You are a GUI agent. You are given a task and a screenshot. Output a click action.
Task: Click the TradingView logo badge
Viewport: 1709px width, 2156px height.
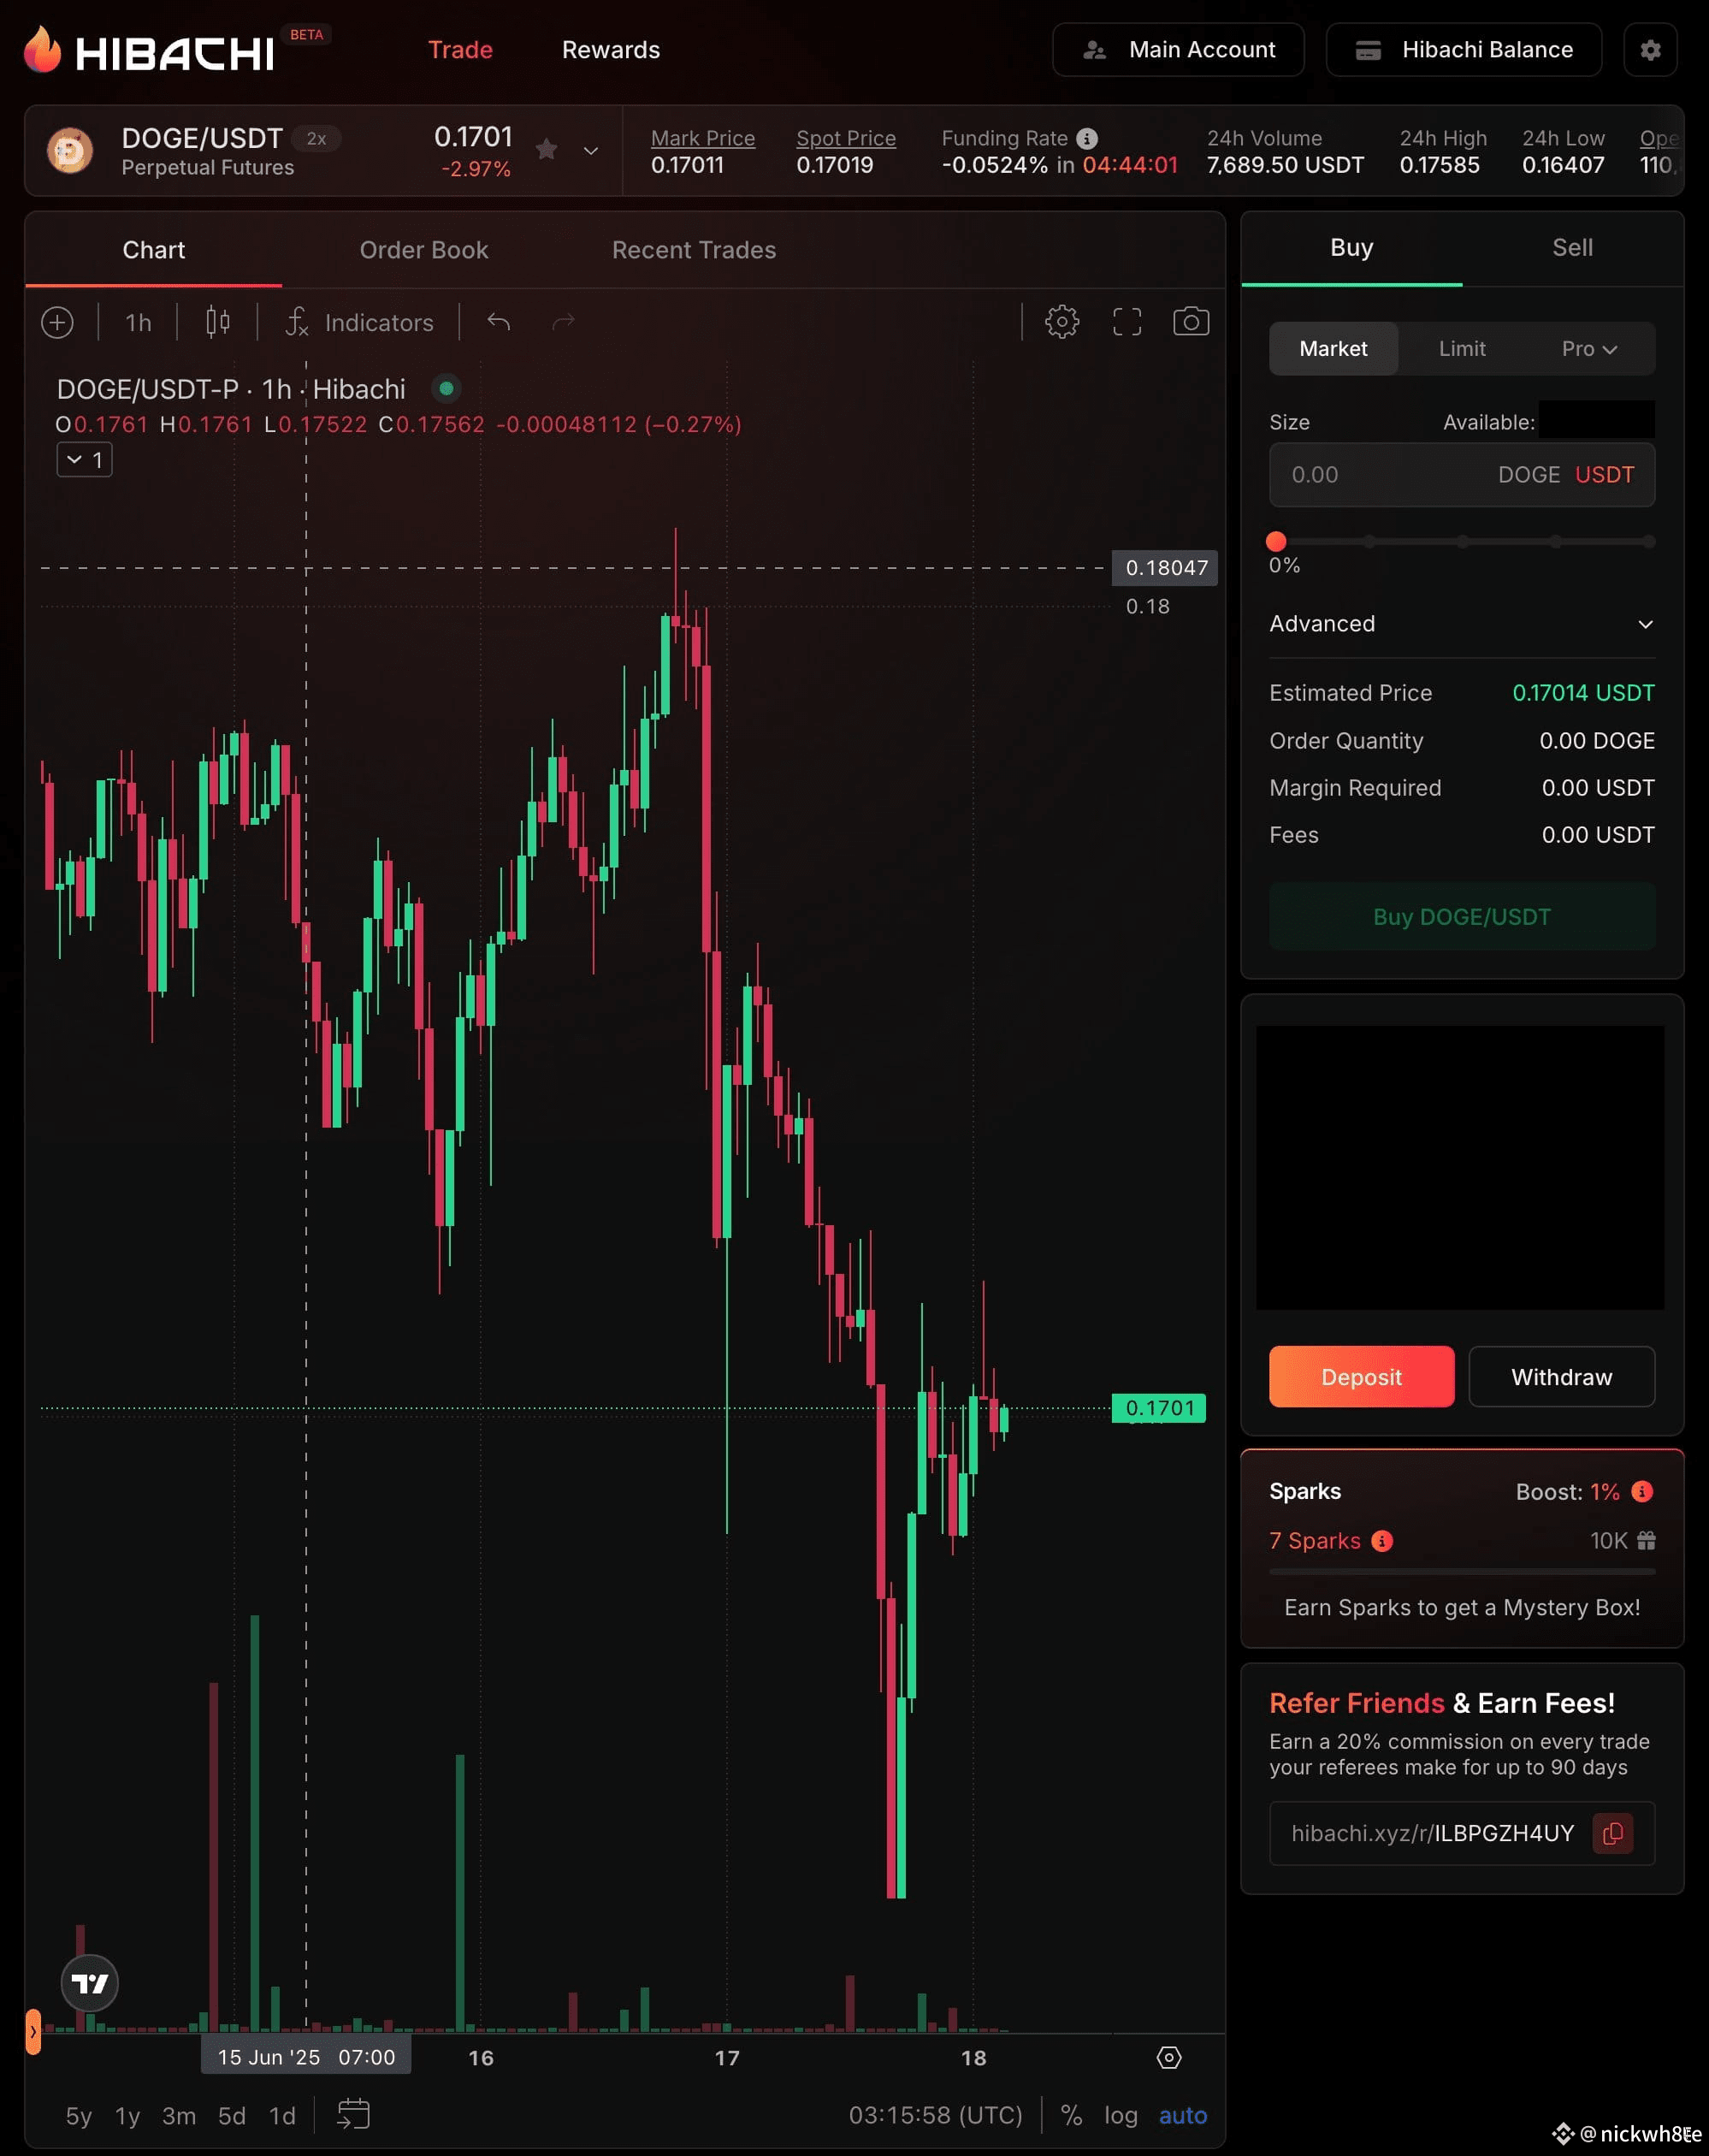pyautogui.click(x=89, y=1983)
